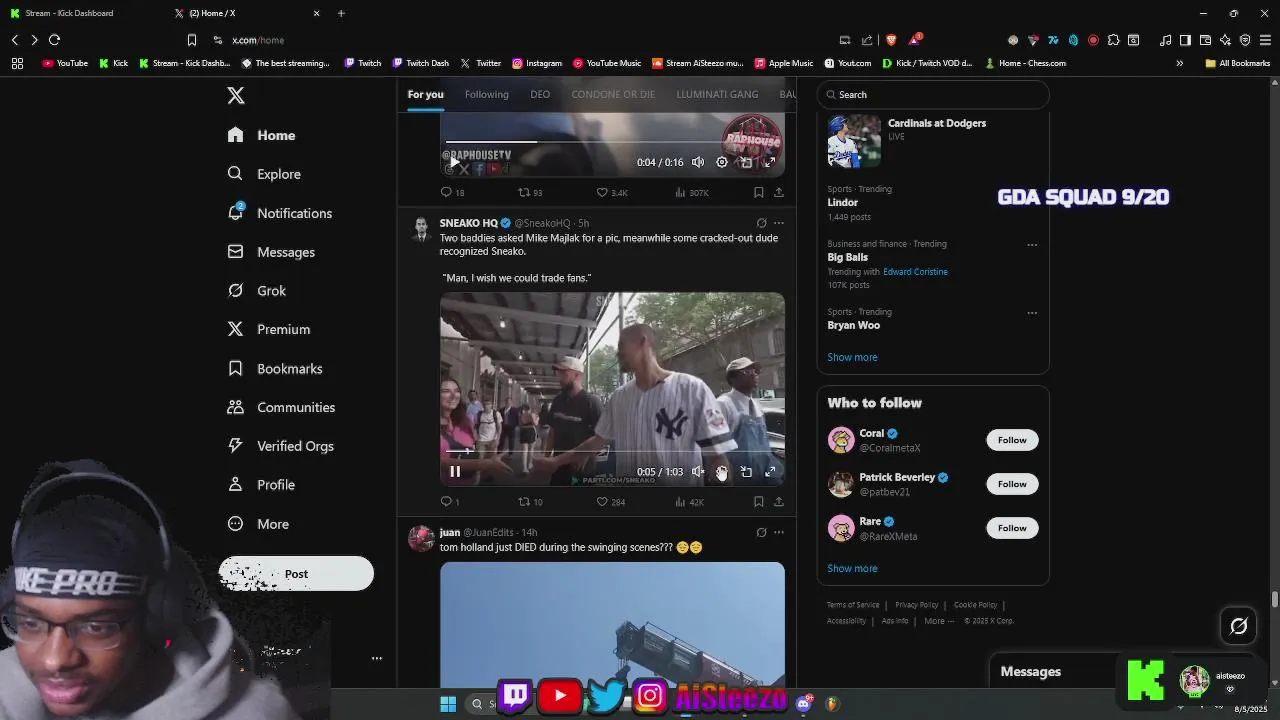Screen dimensions: 1280x720
Task: Open Cardinals at Dodgers live card
Action: pos(933,141)
